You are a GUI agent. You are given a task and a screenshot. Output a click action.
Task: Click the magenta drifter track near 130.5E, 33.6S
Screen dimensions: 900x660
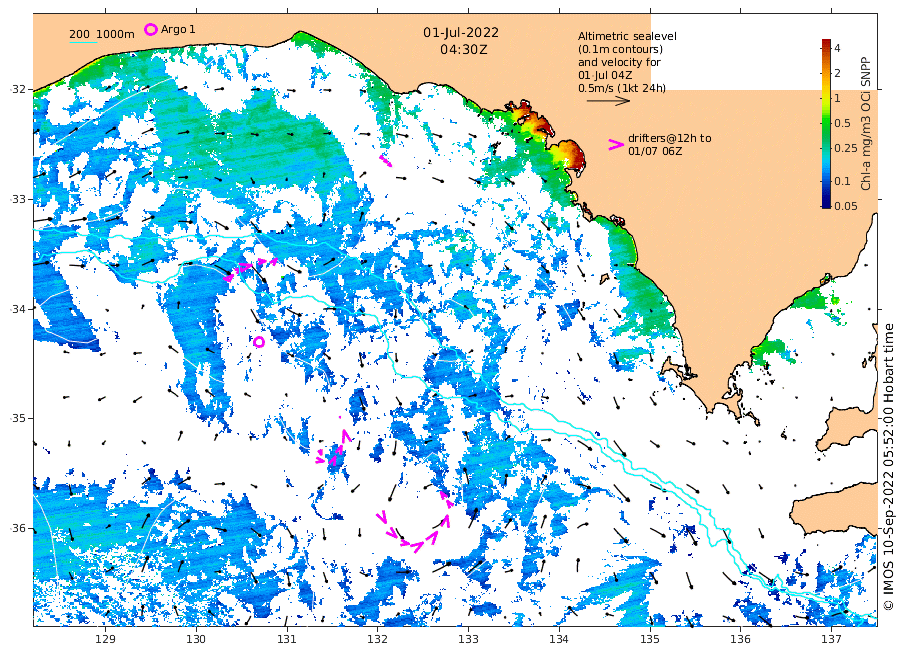tap(250, 269)
